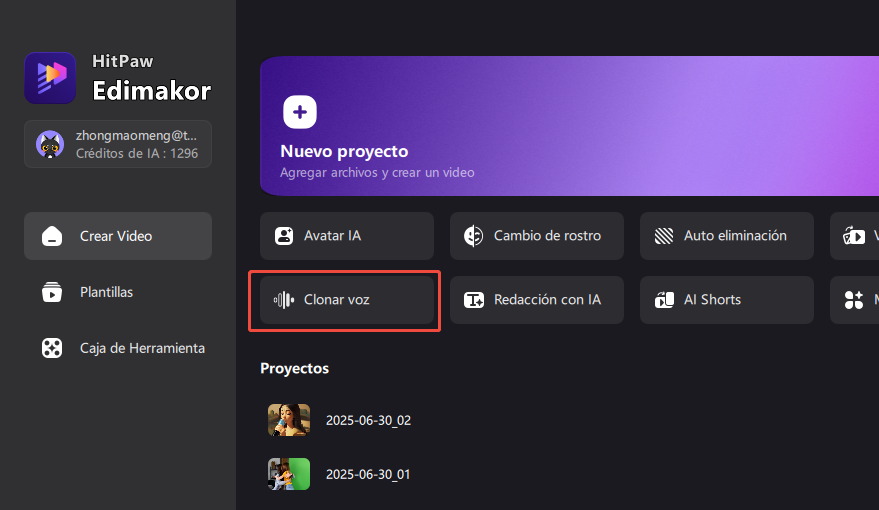Click the cut-off grid sparkle icon after AI Shorts

pyautogui.click(x=854, y=300)
